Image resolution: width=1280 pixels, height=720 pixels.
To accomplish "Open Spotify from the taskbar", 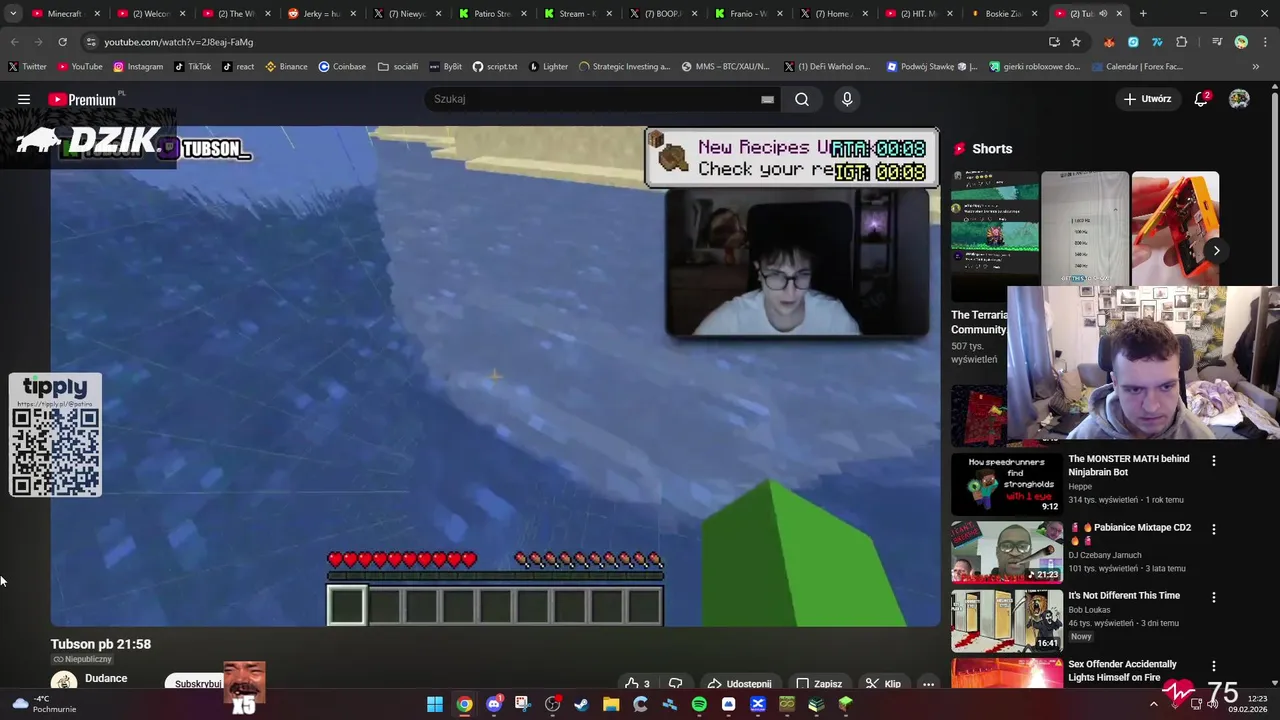I will tap(699, 704).
